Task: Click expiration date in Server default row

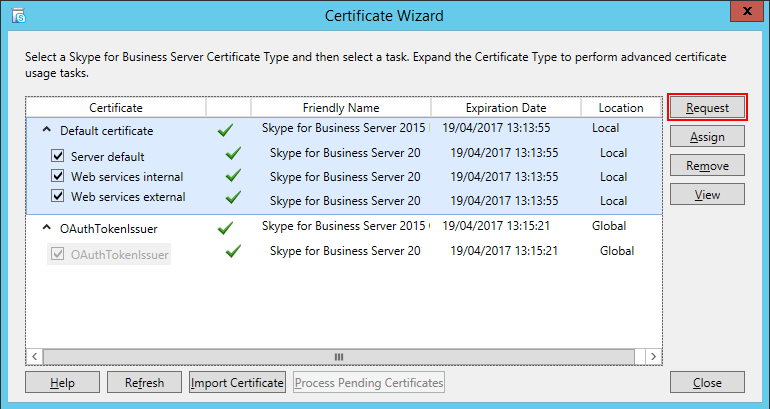Action: [x=504, y=153]
